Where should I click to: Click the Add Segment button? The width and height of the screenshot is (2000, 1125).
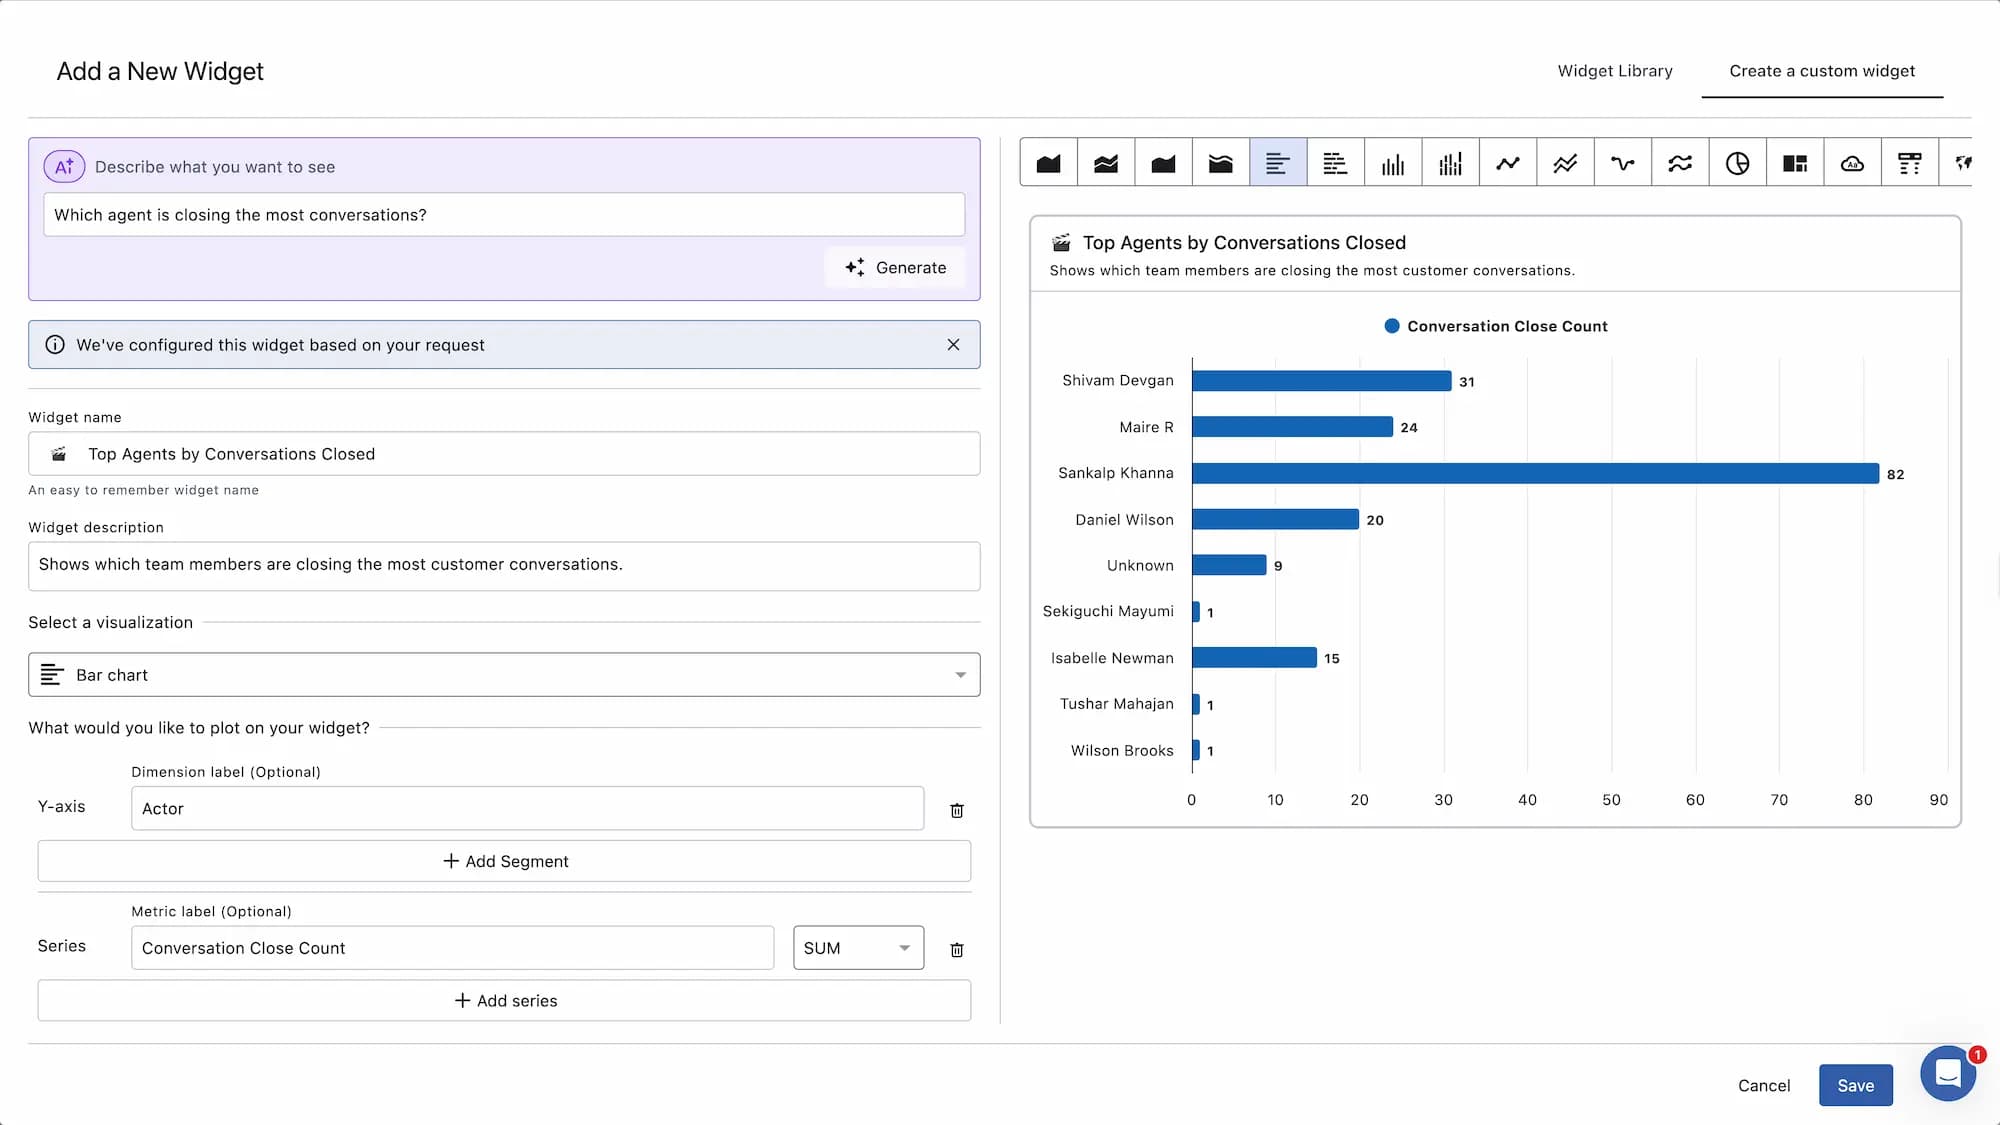click(504, 861)
